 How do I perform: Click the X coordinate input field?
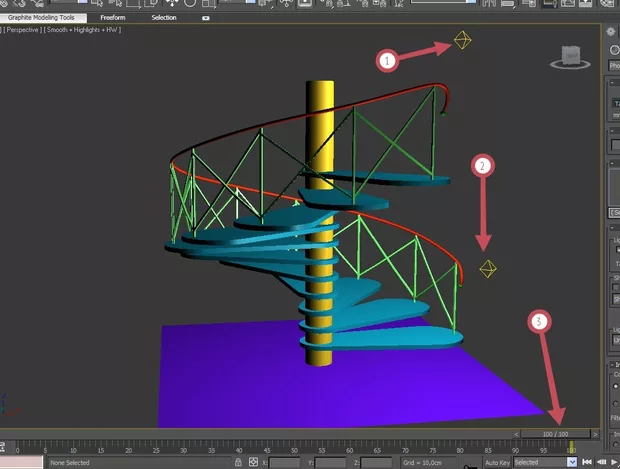click(x=286, y=462)
